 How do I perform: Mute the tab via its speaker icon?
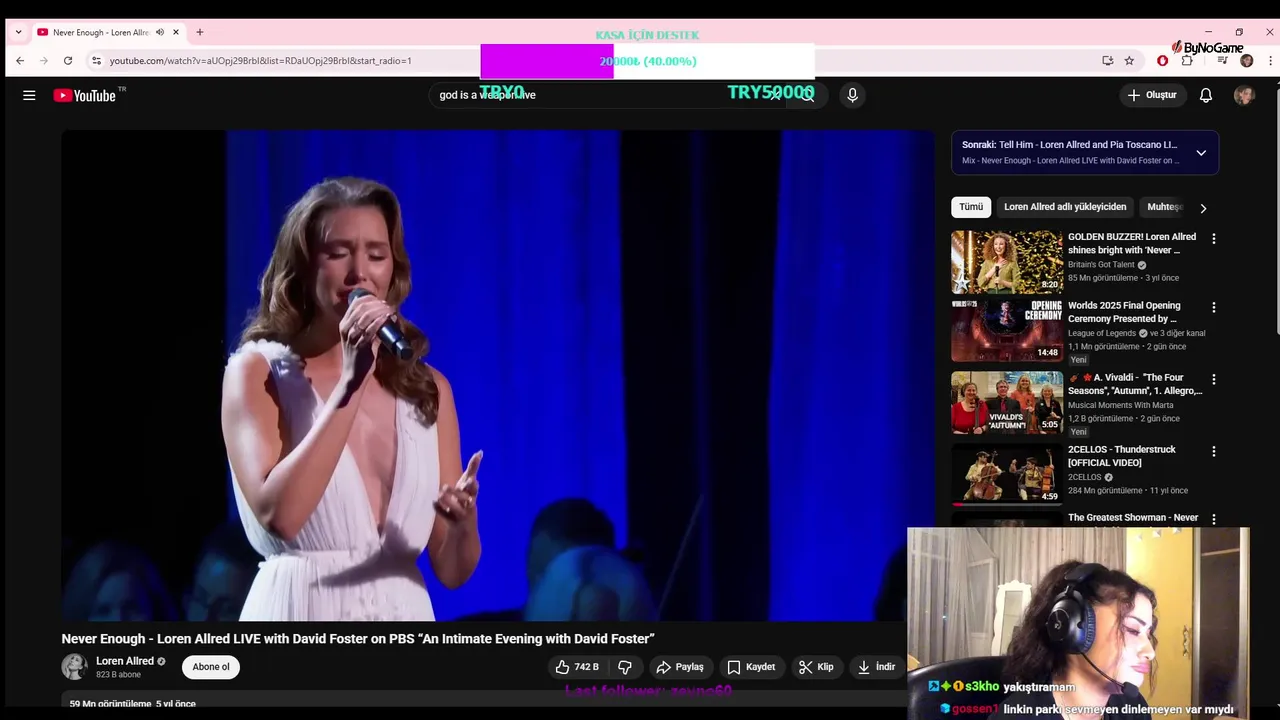159,32
